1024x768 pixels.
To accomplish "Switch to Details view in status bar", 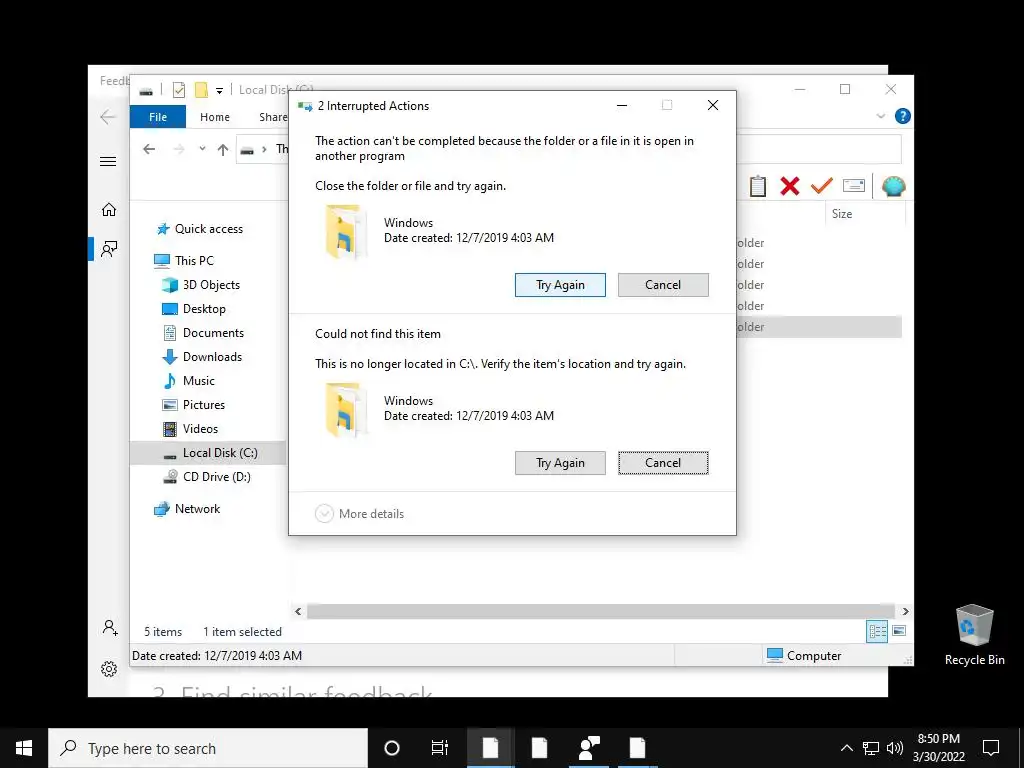I will coord(877,631).
